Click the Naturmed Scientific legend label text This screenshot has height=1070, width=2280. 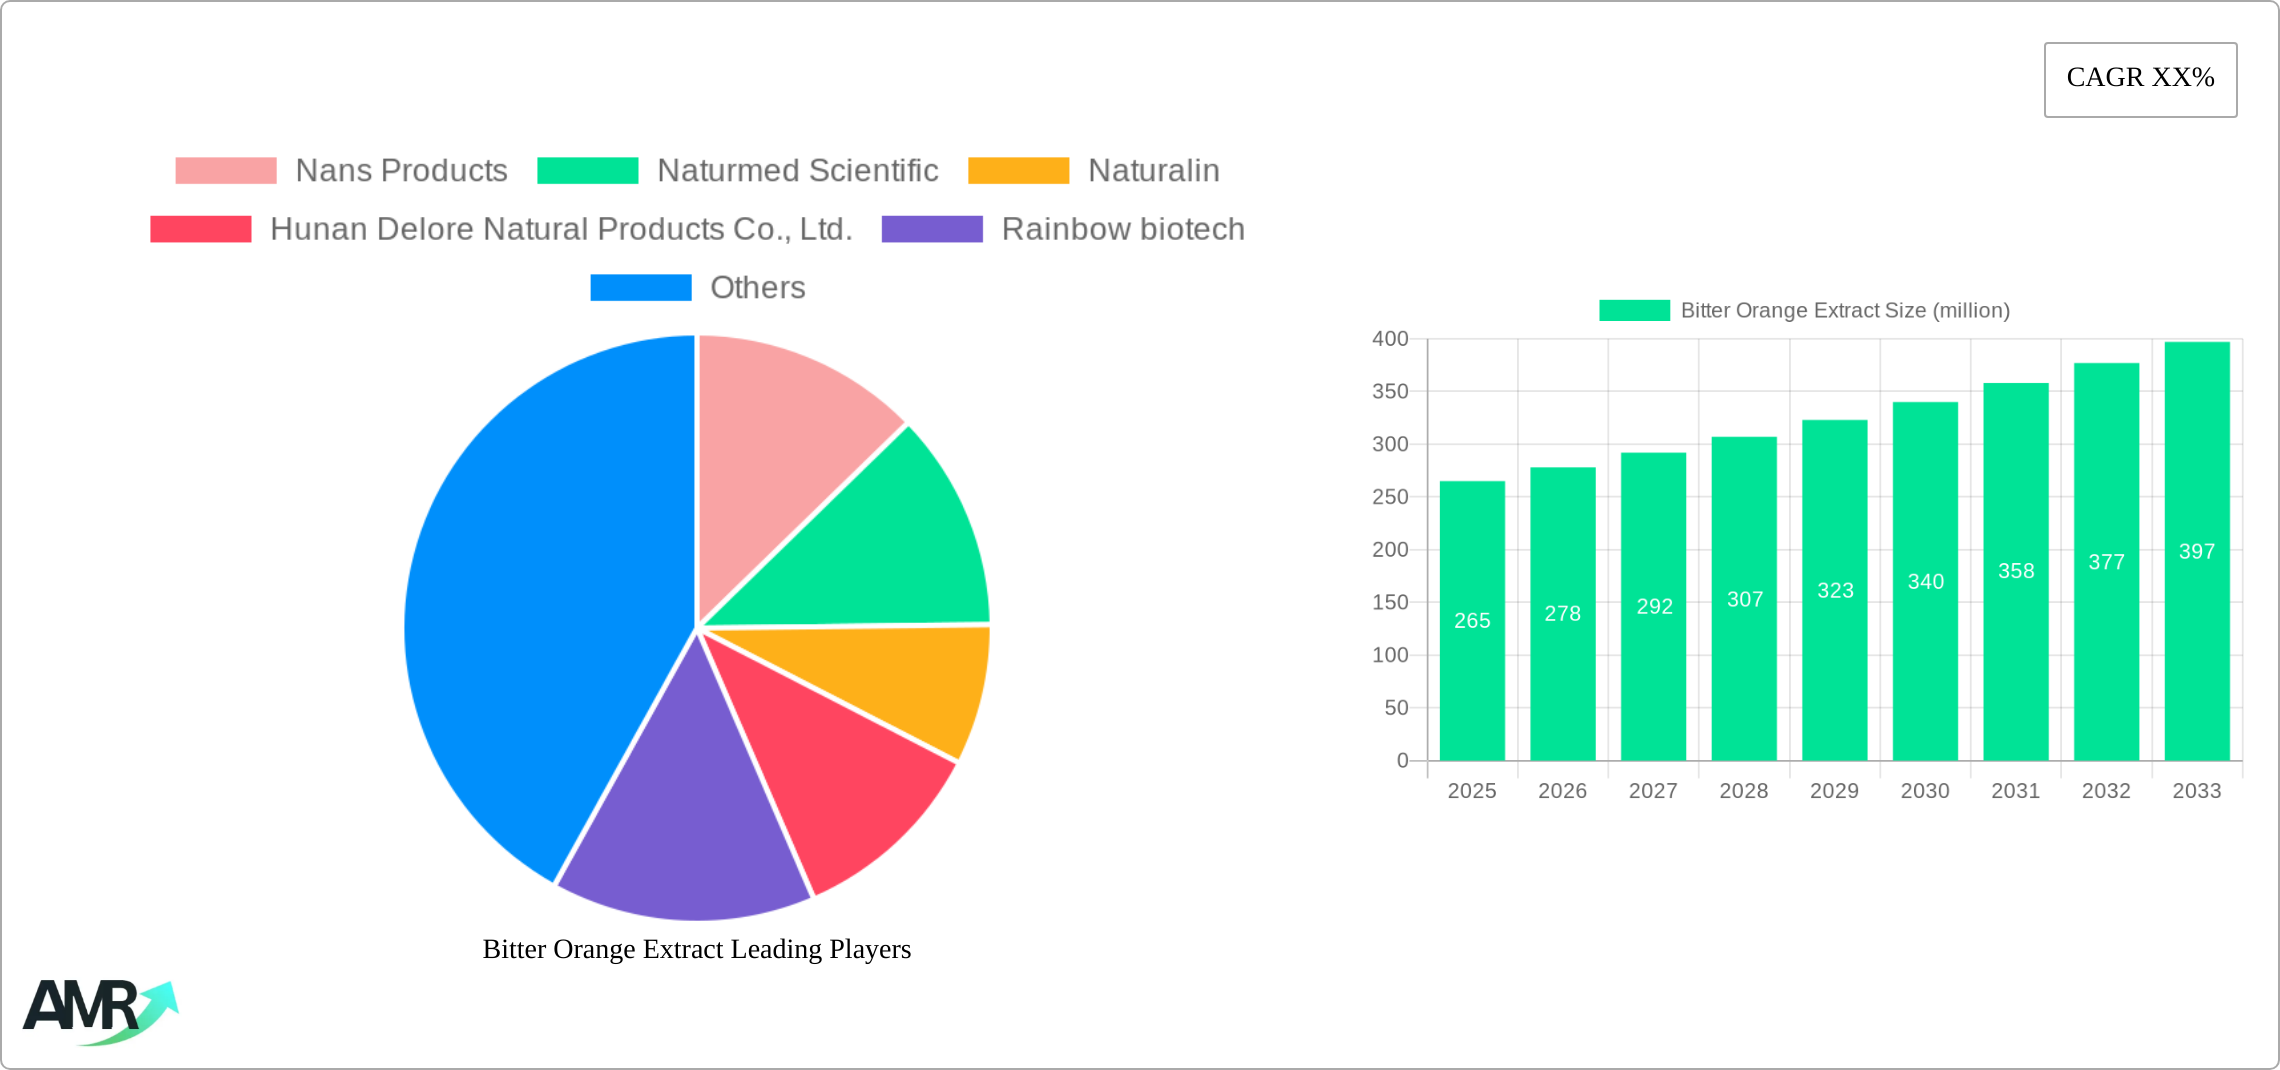pyautogui.click(x=797, y=170)
